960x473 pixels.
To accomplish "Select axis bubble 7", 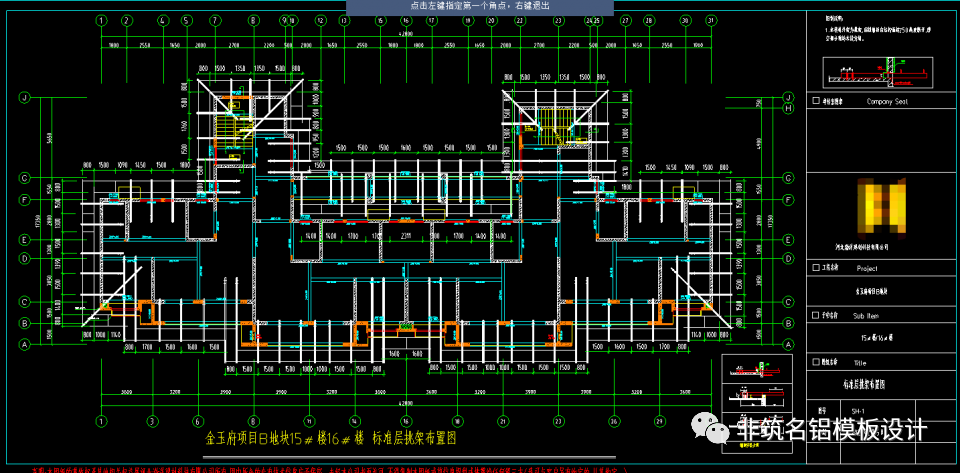I will coord(215,20).
